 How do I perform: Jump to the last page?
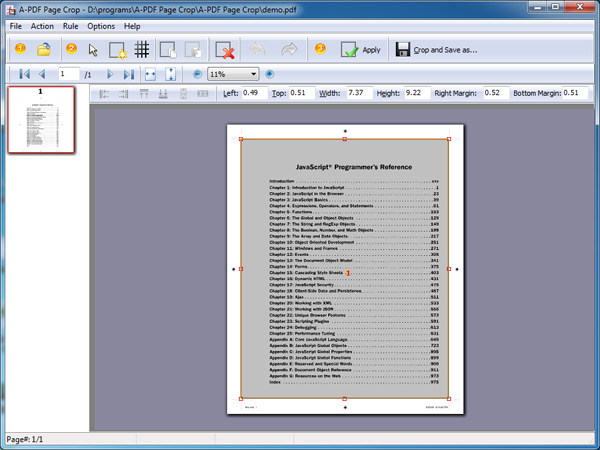[x=129, y=74]
